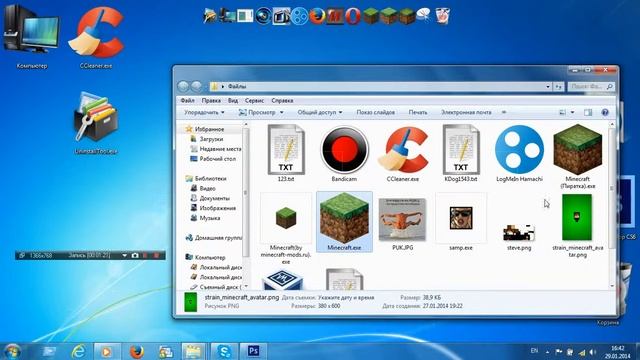Open the Справка menu
Viewport: 640px width, 360px height.
[x=282, y=100]
